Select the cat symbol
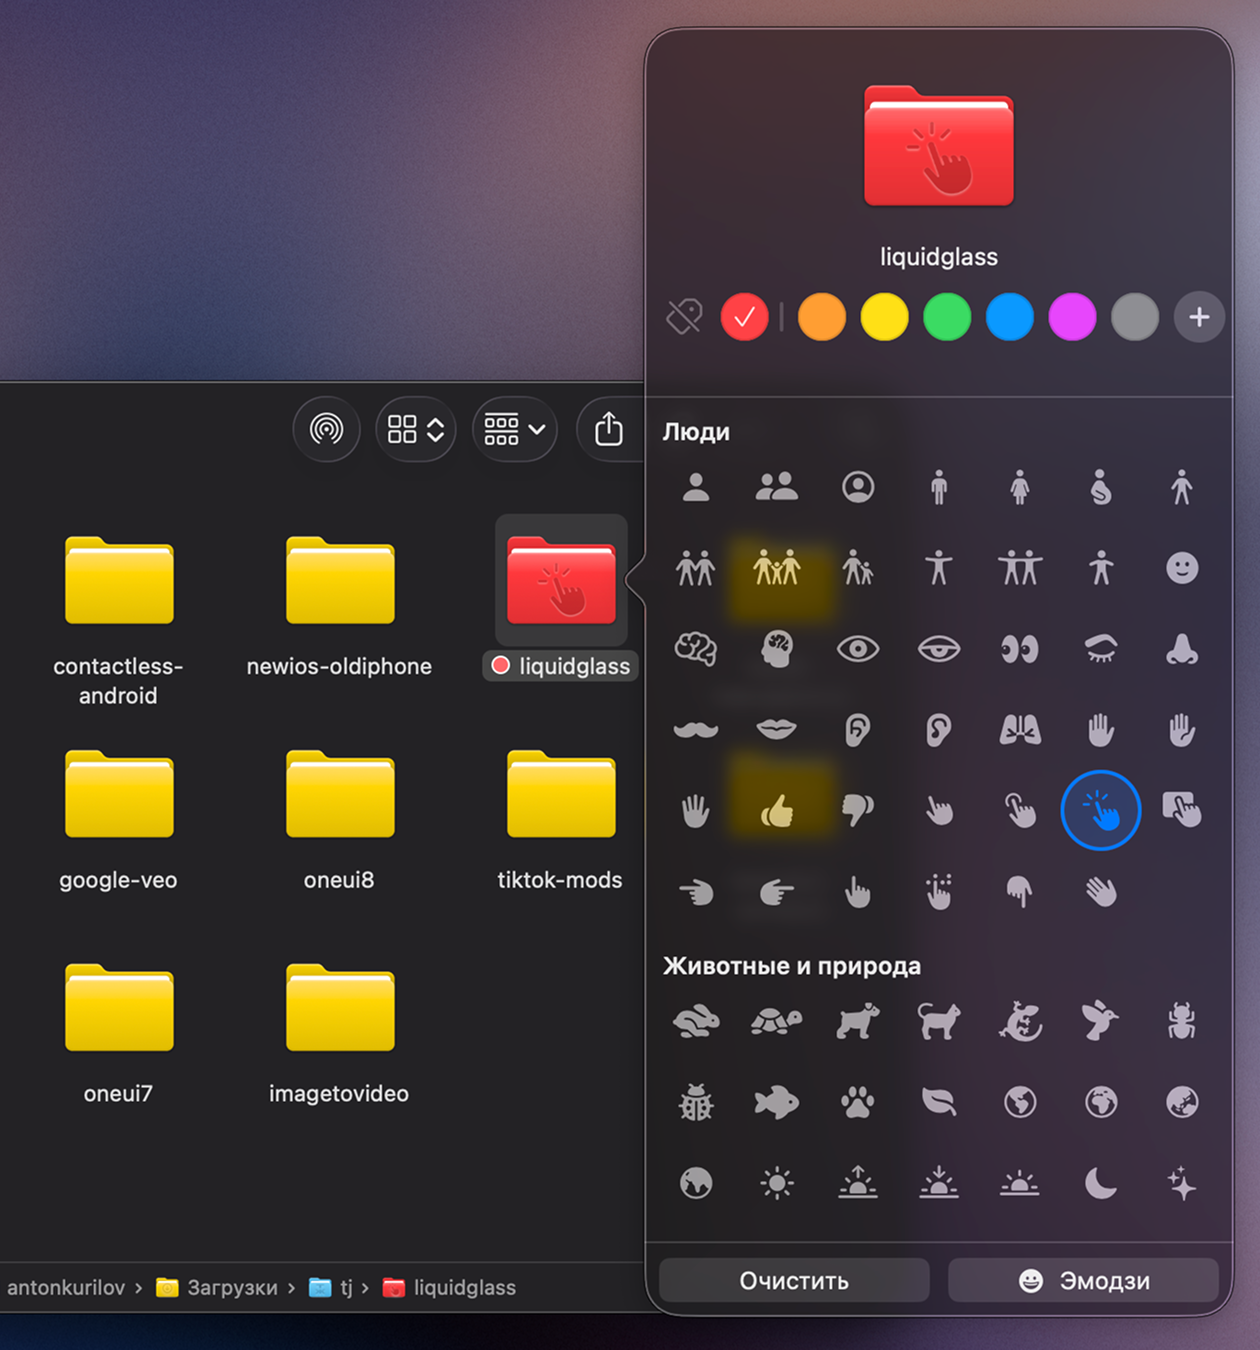Viewport: 1260px width, 1350px height. tap(938, 1021)
